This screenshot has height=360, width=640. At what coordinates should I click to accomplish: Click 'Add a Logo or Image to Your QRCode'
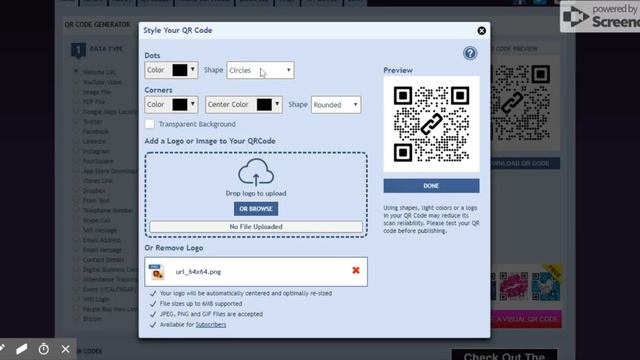pos(210,141)
